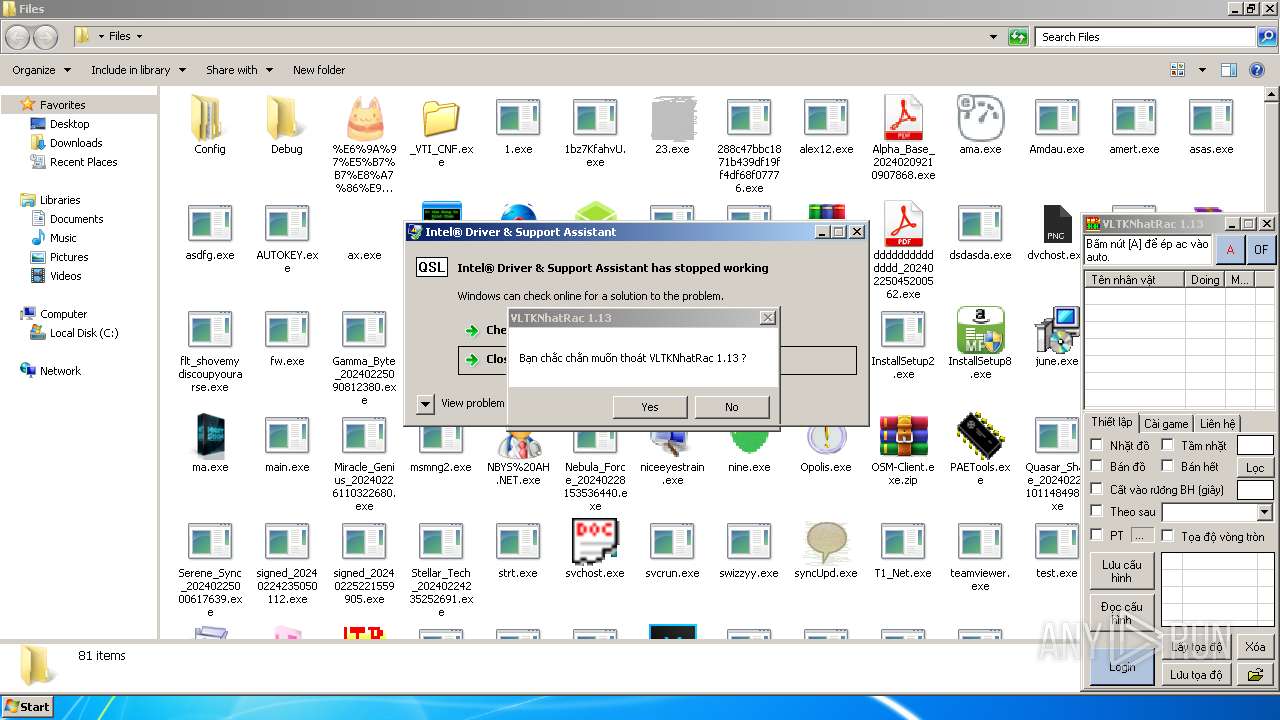1280x720 pixels.
Task: Enable the Bán đồ checkbox
Action: click(x=1097, y=466)
